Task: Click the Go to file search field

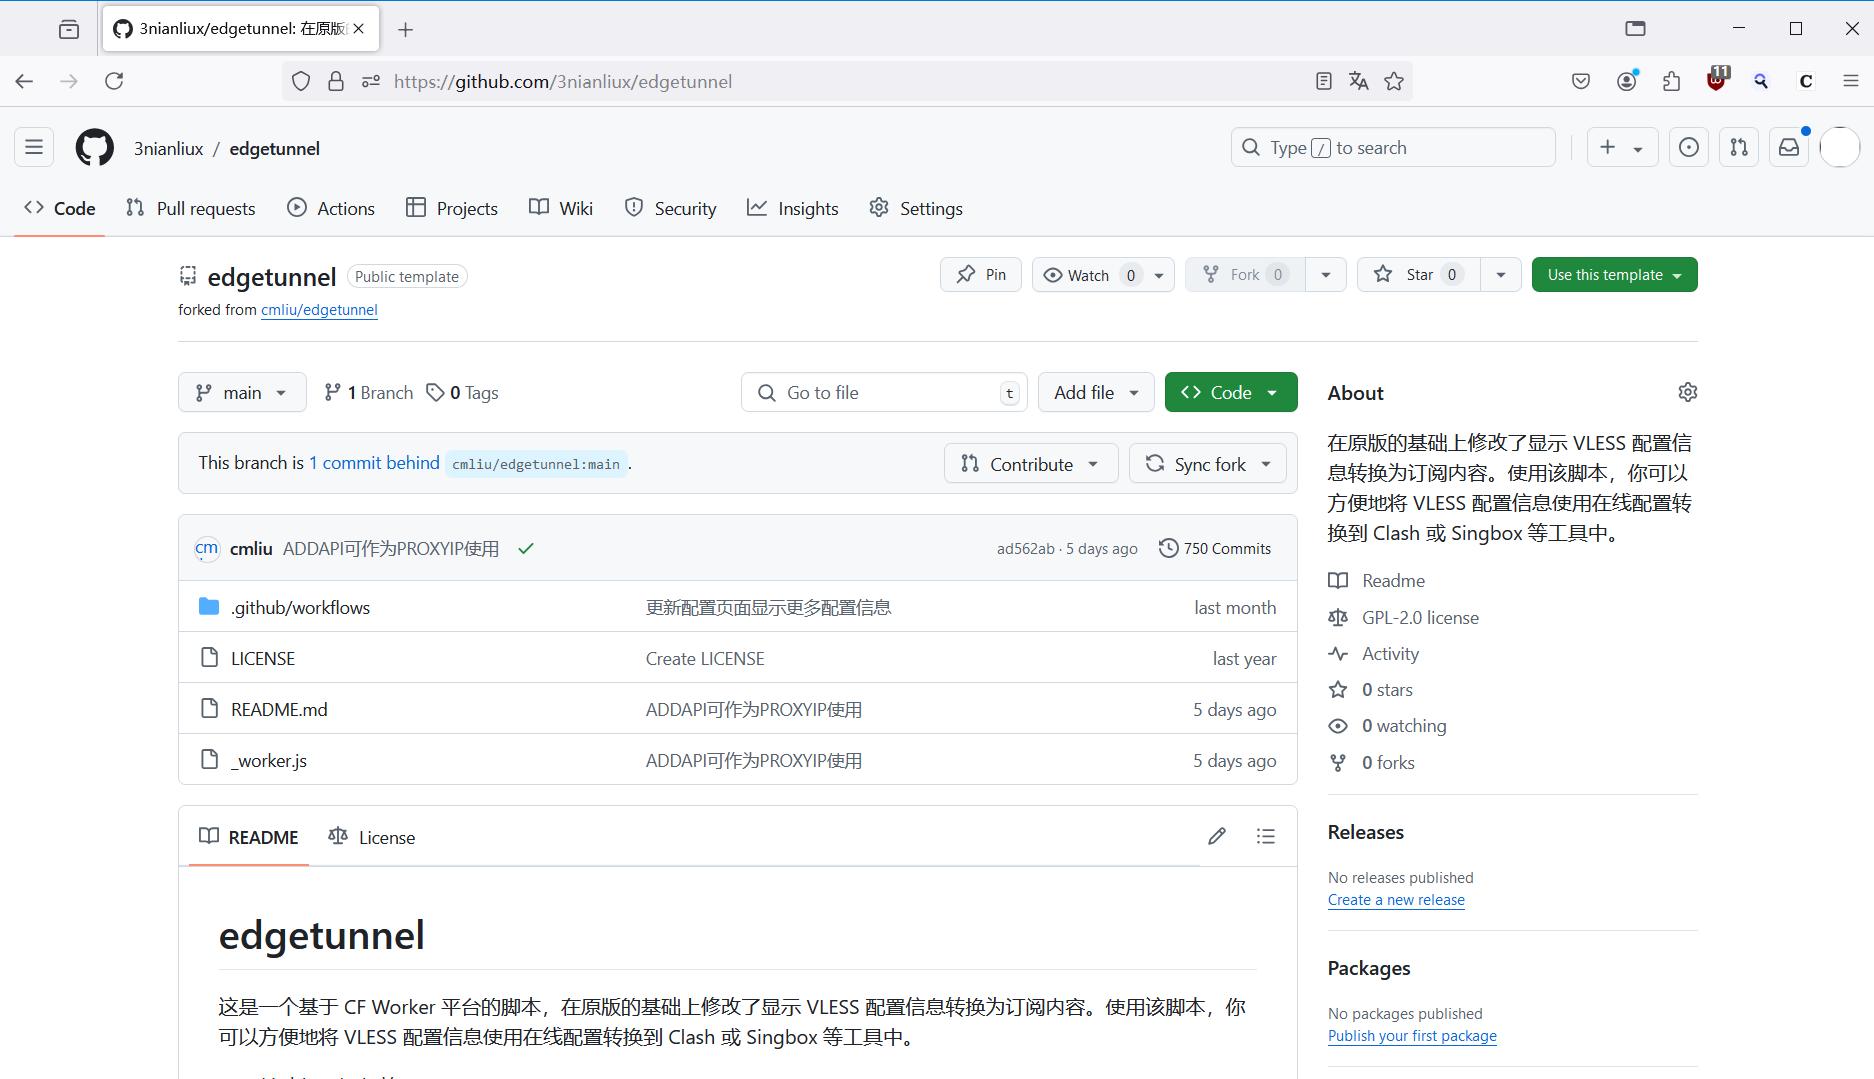Action: point(884,392)
